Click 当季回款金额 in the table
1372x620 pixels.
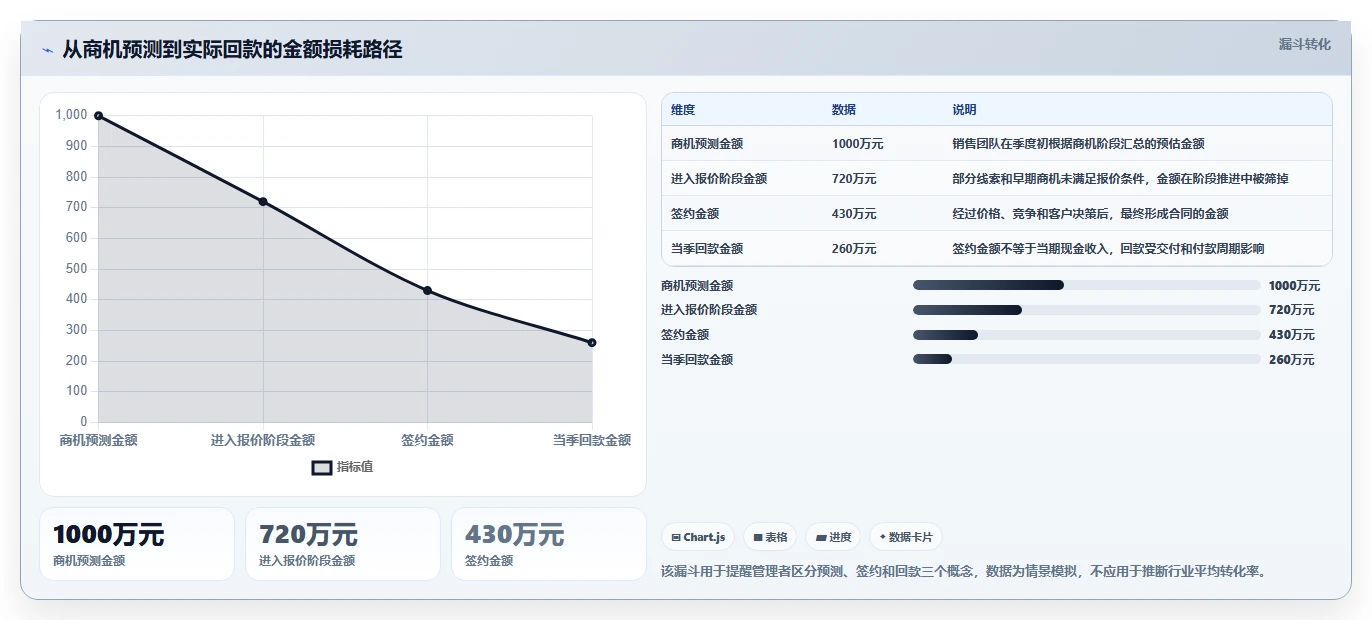707,249
